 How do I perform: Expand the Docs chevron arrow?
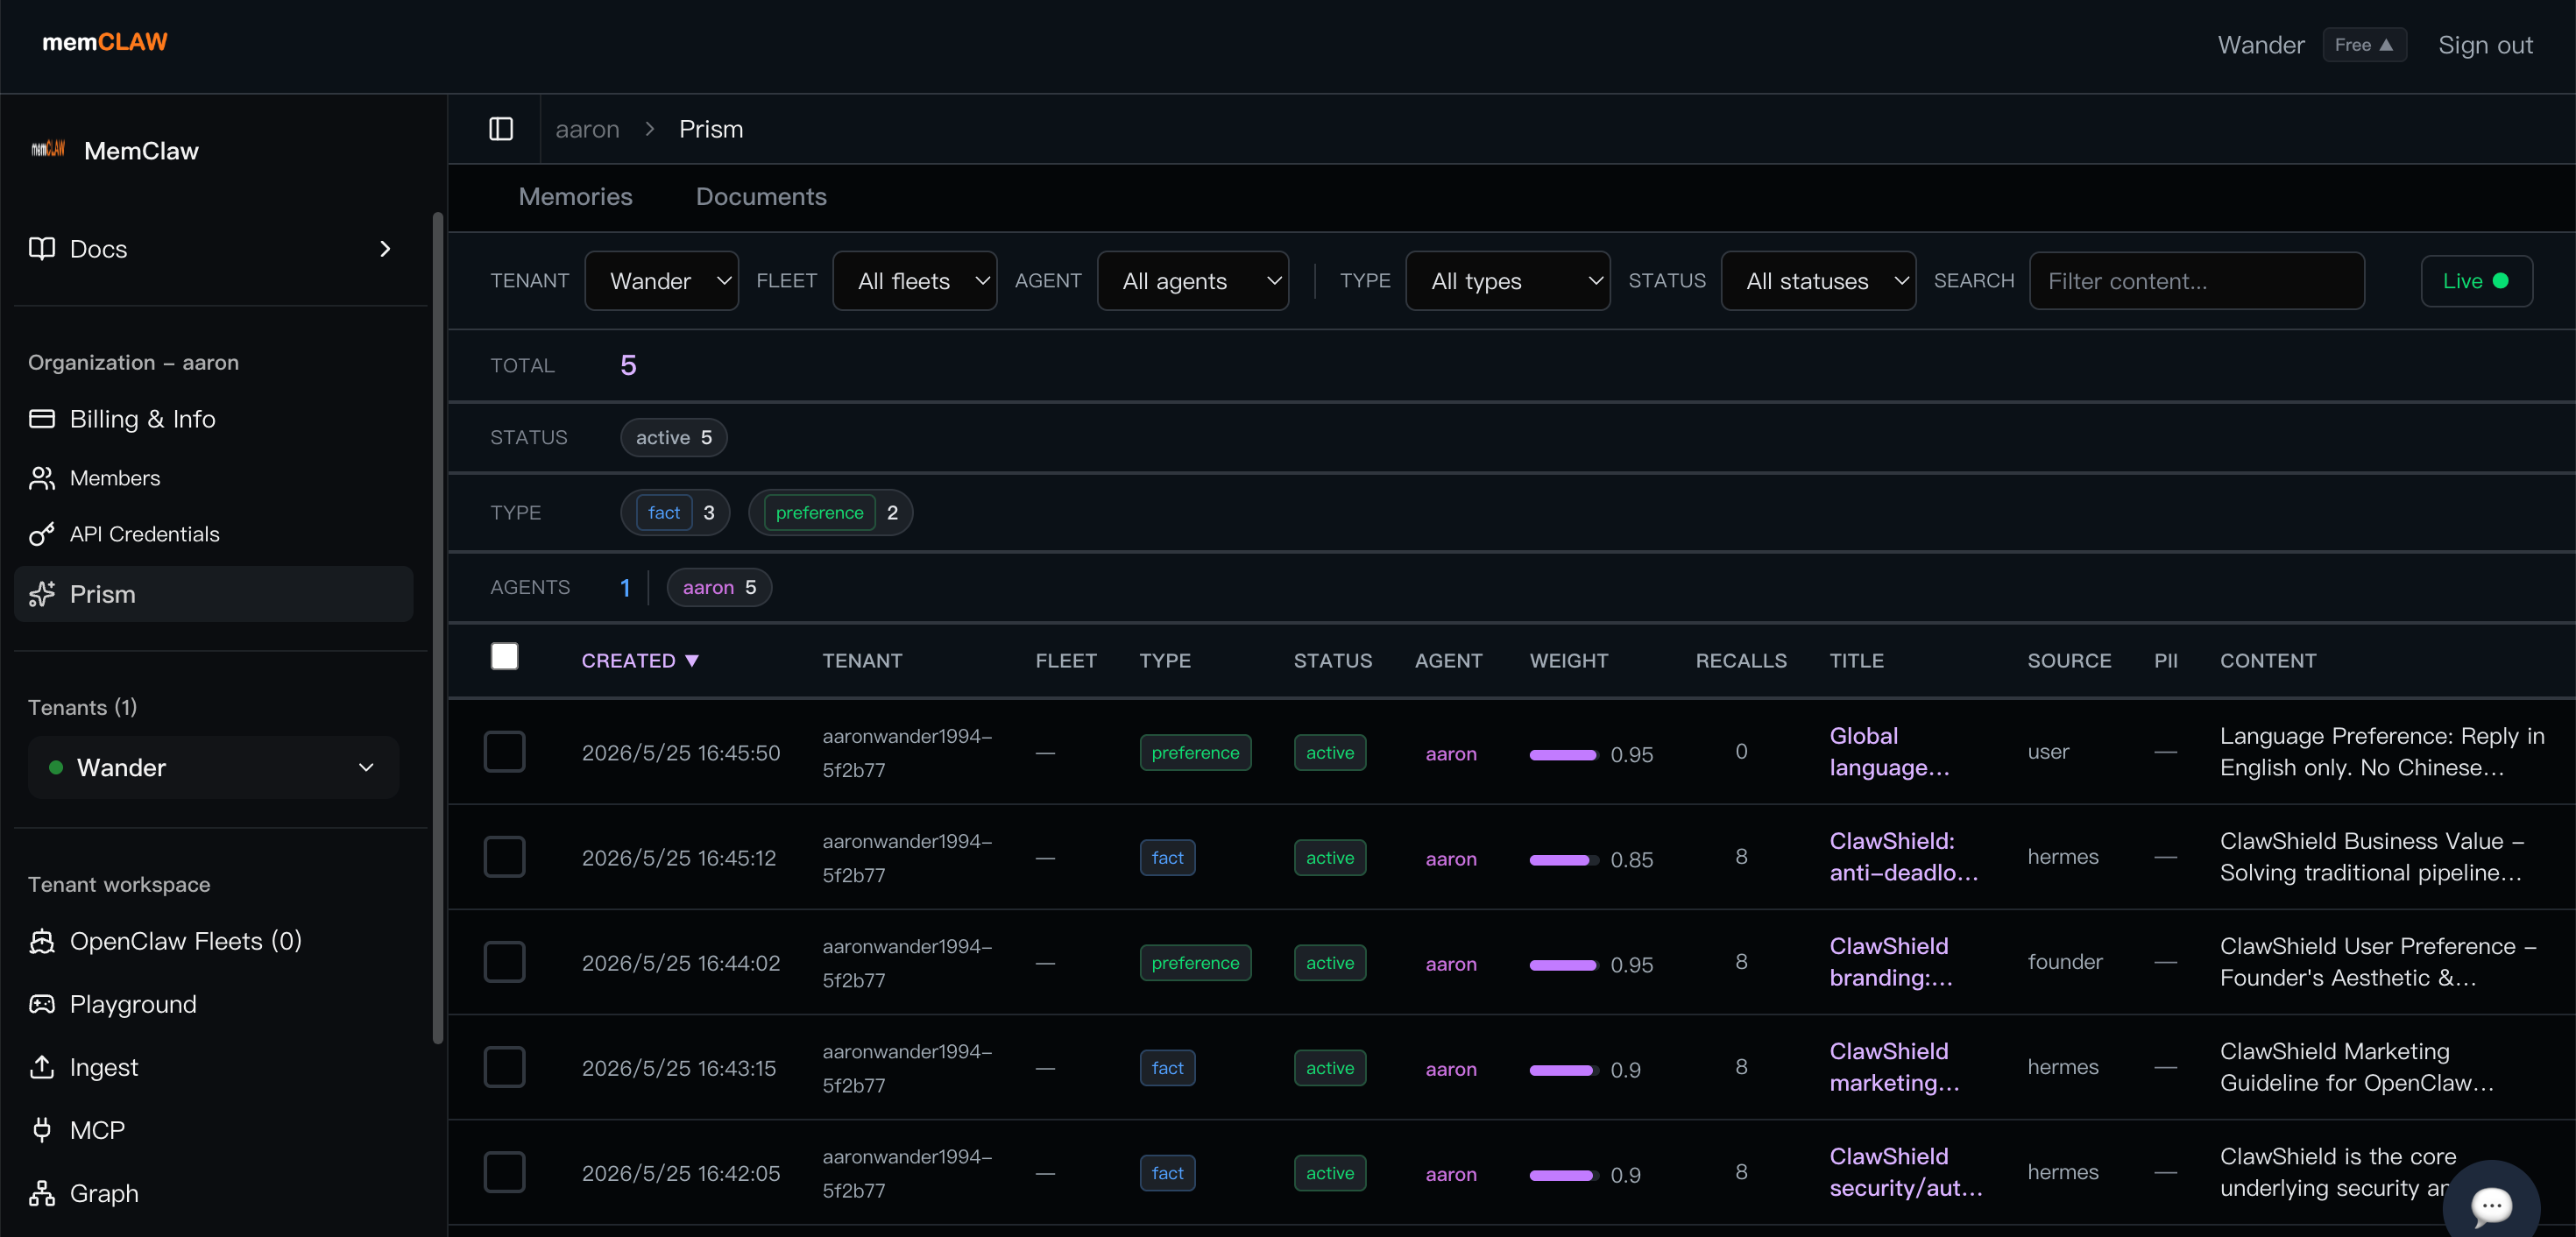pyautogui.click(x=385, y=249)
